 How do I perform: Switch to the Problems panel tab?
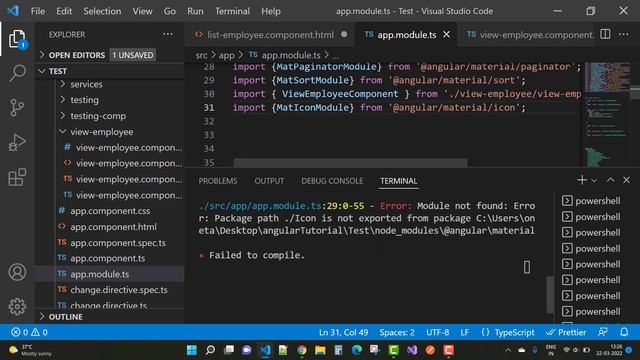click(218, 181)
